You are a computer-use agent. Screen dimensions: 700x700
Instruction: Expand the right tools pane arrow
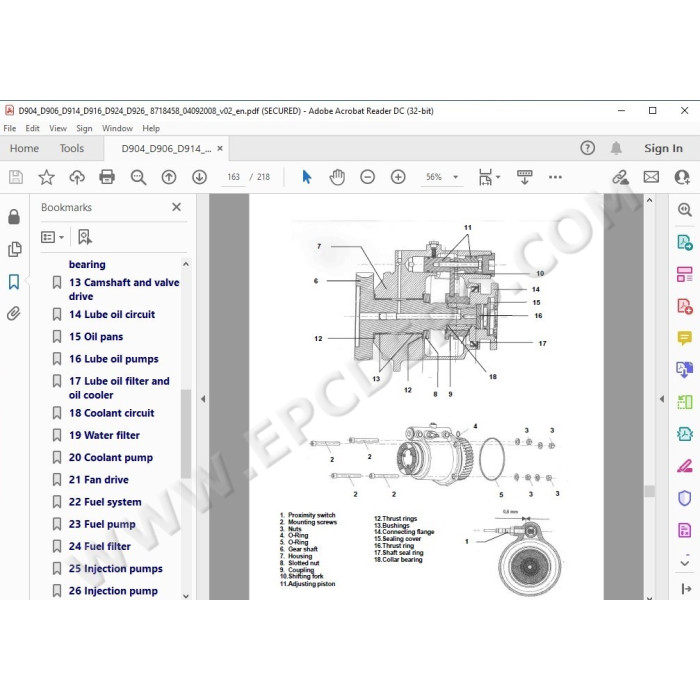click(x=662, y=399)
